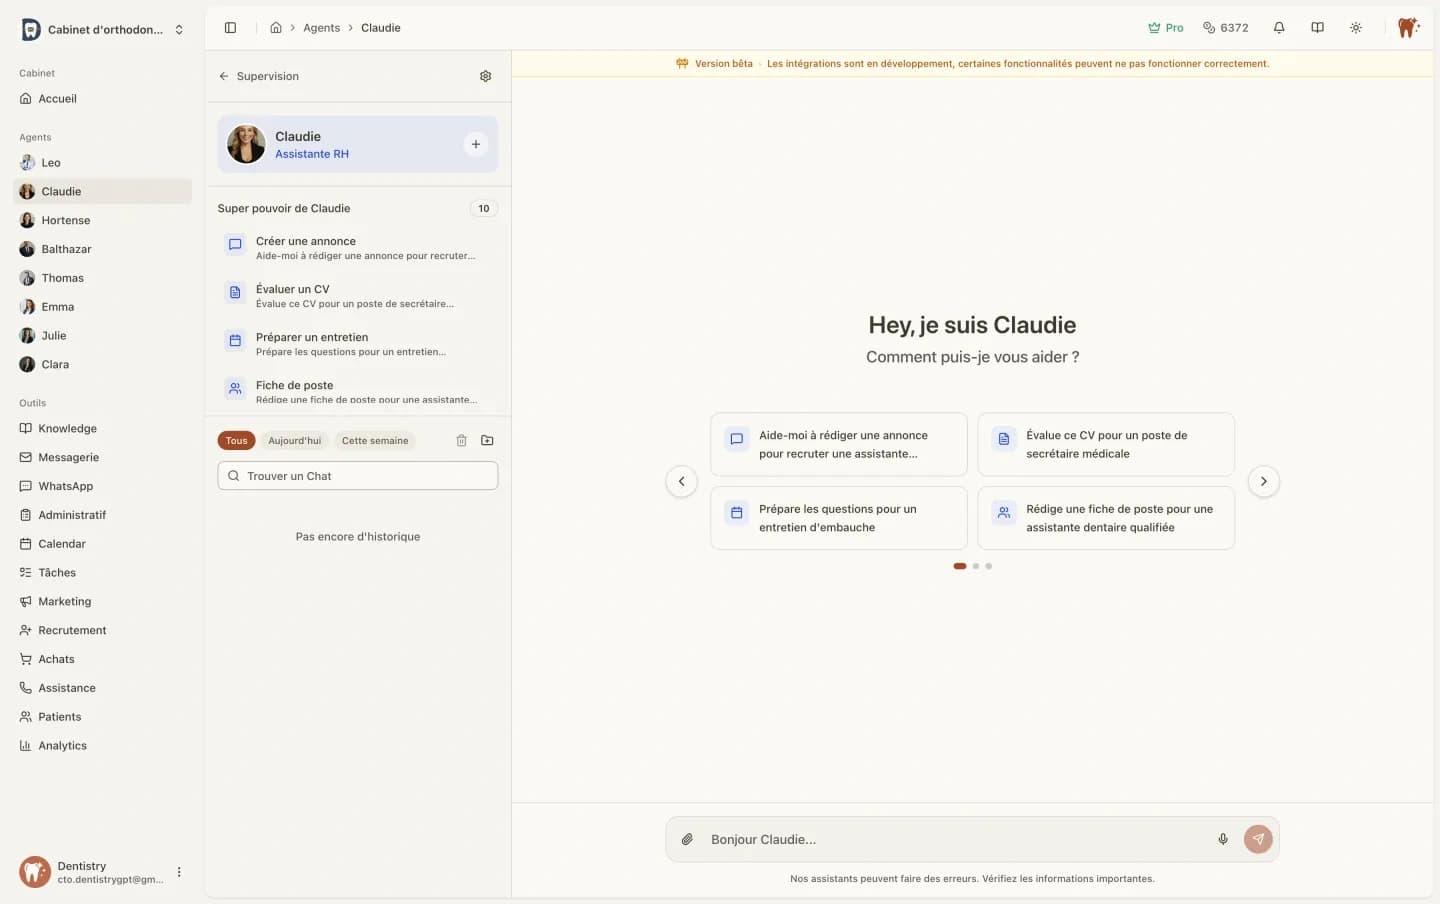The image size is (1440, 904).
Task: Click the second carousel pagination dot
Action: [976, 566]
